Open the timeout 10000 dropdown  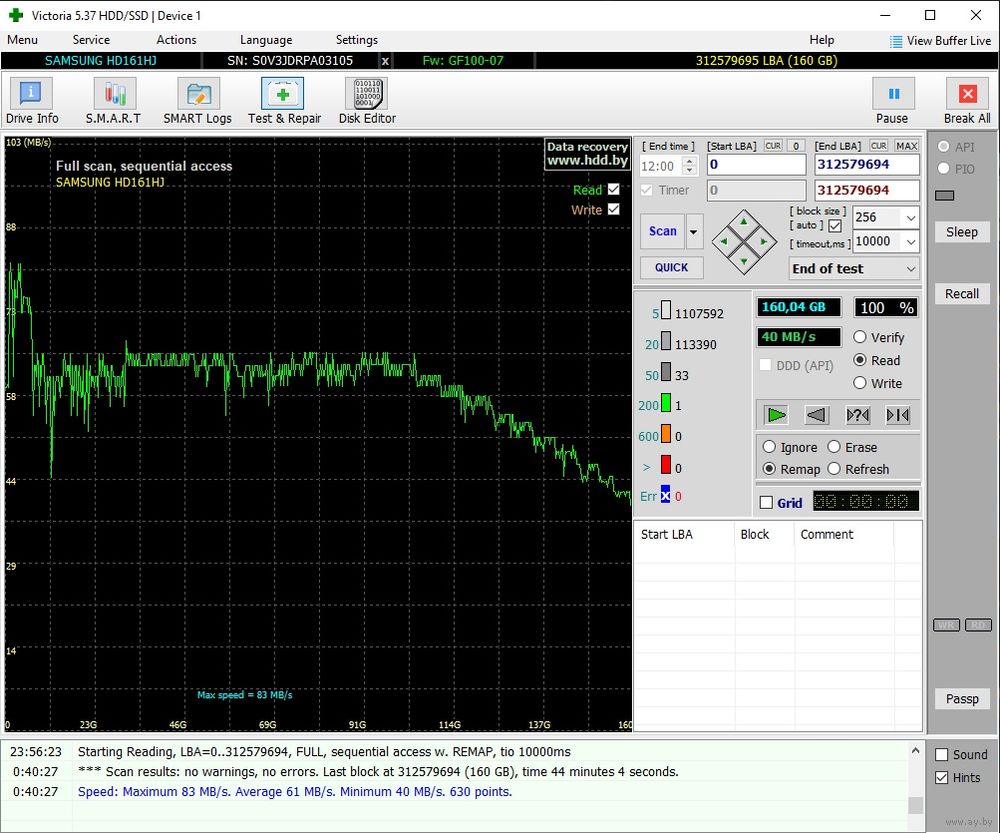coord(911,242)
